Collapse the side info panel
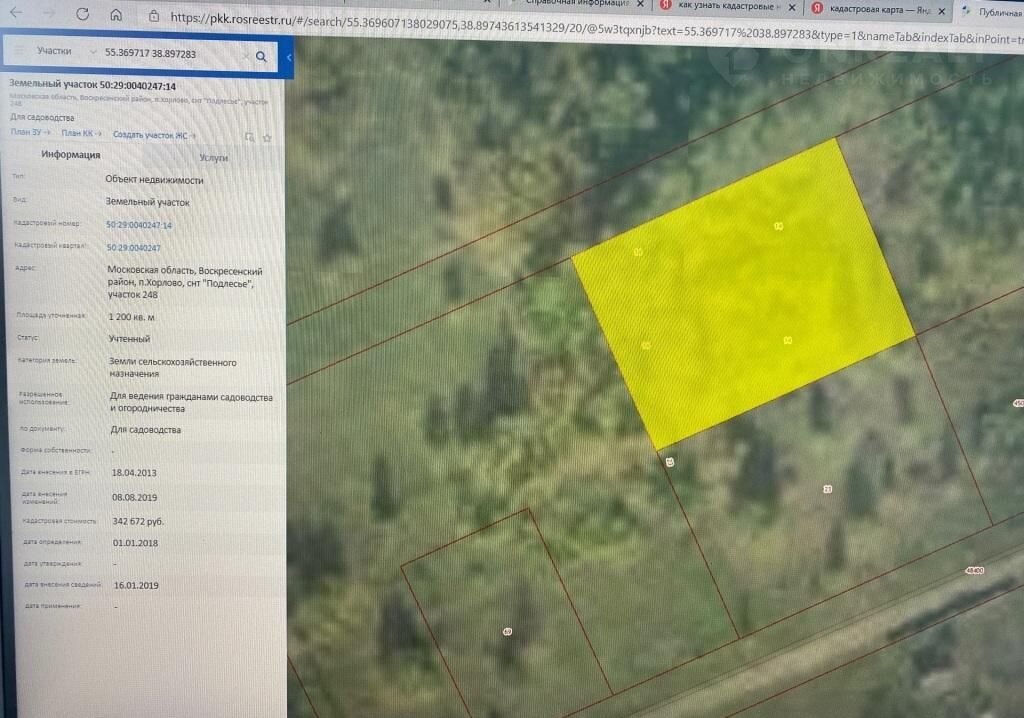Image resolution: width=1024 pixels, height=718 pixels. point(289,58)
